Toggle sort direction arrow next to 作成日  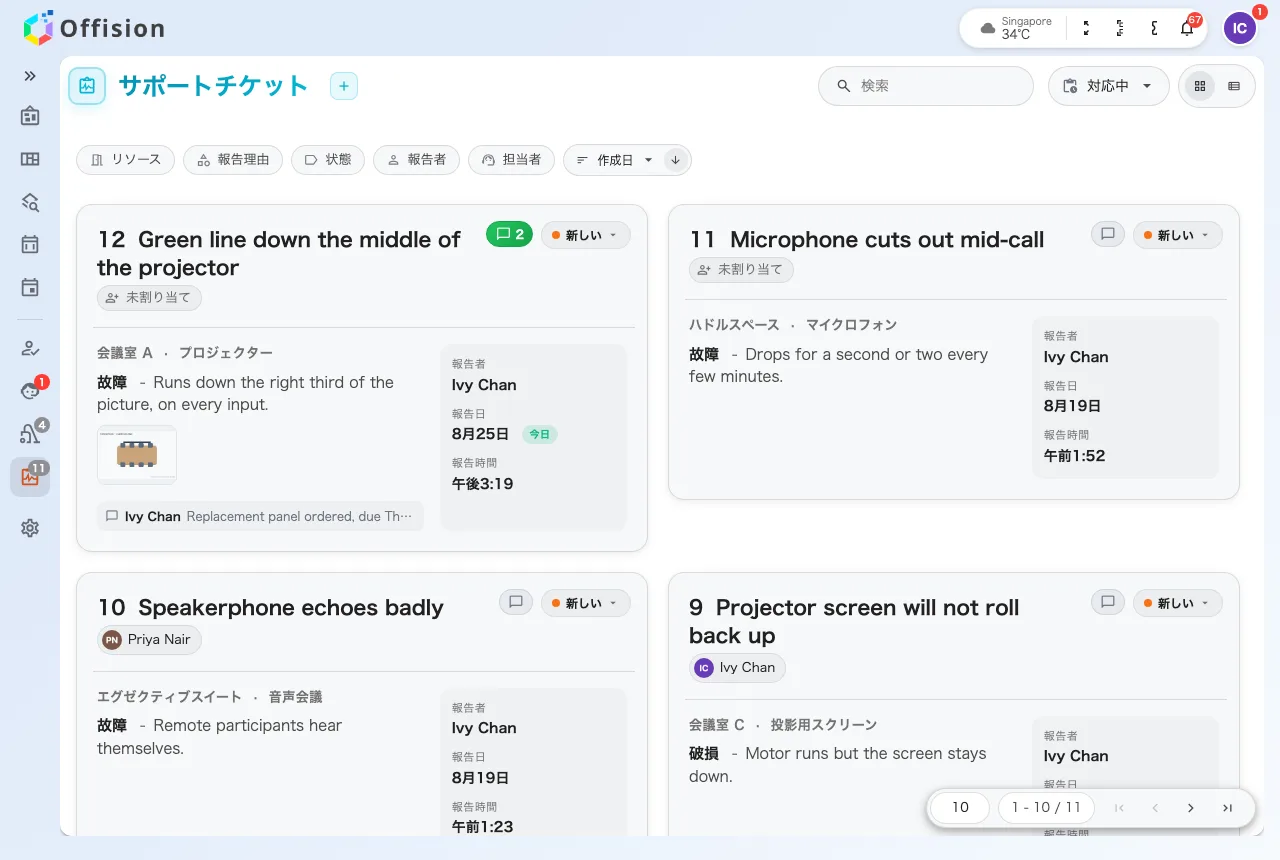coord(675,160)
